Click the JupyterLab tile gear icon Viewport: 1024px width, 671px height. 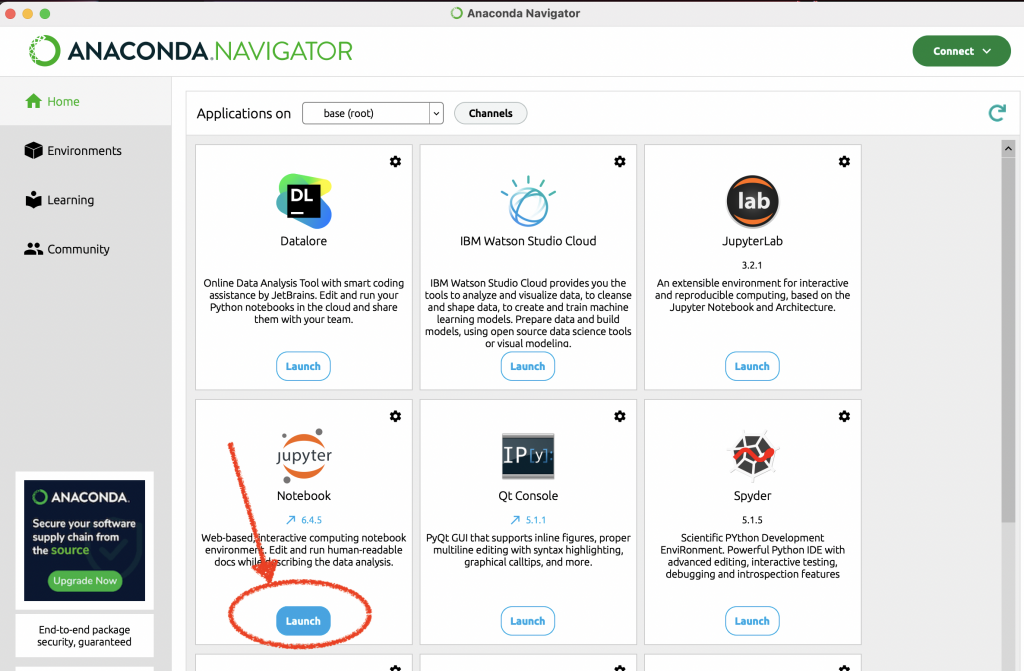click(x=844, y=162)
